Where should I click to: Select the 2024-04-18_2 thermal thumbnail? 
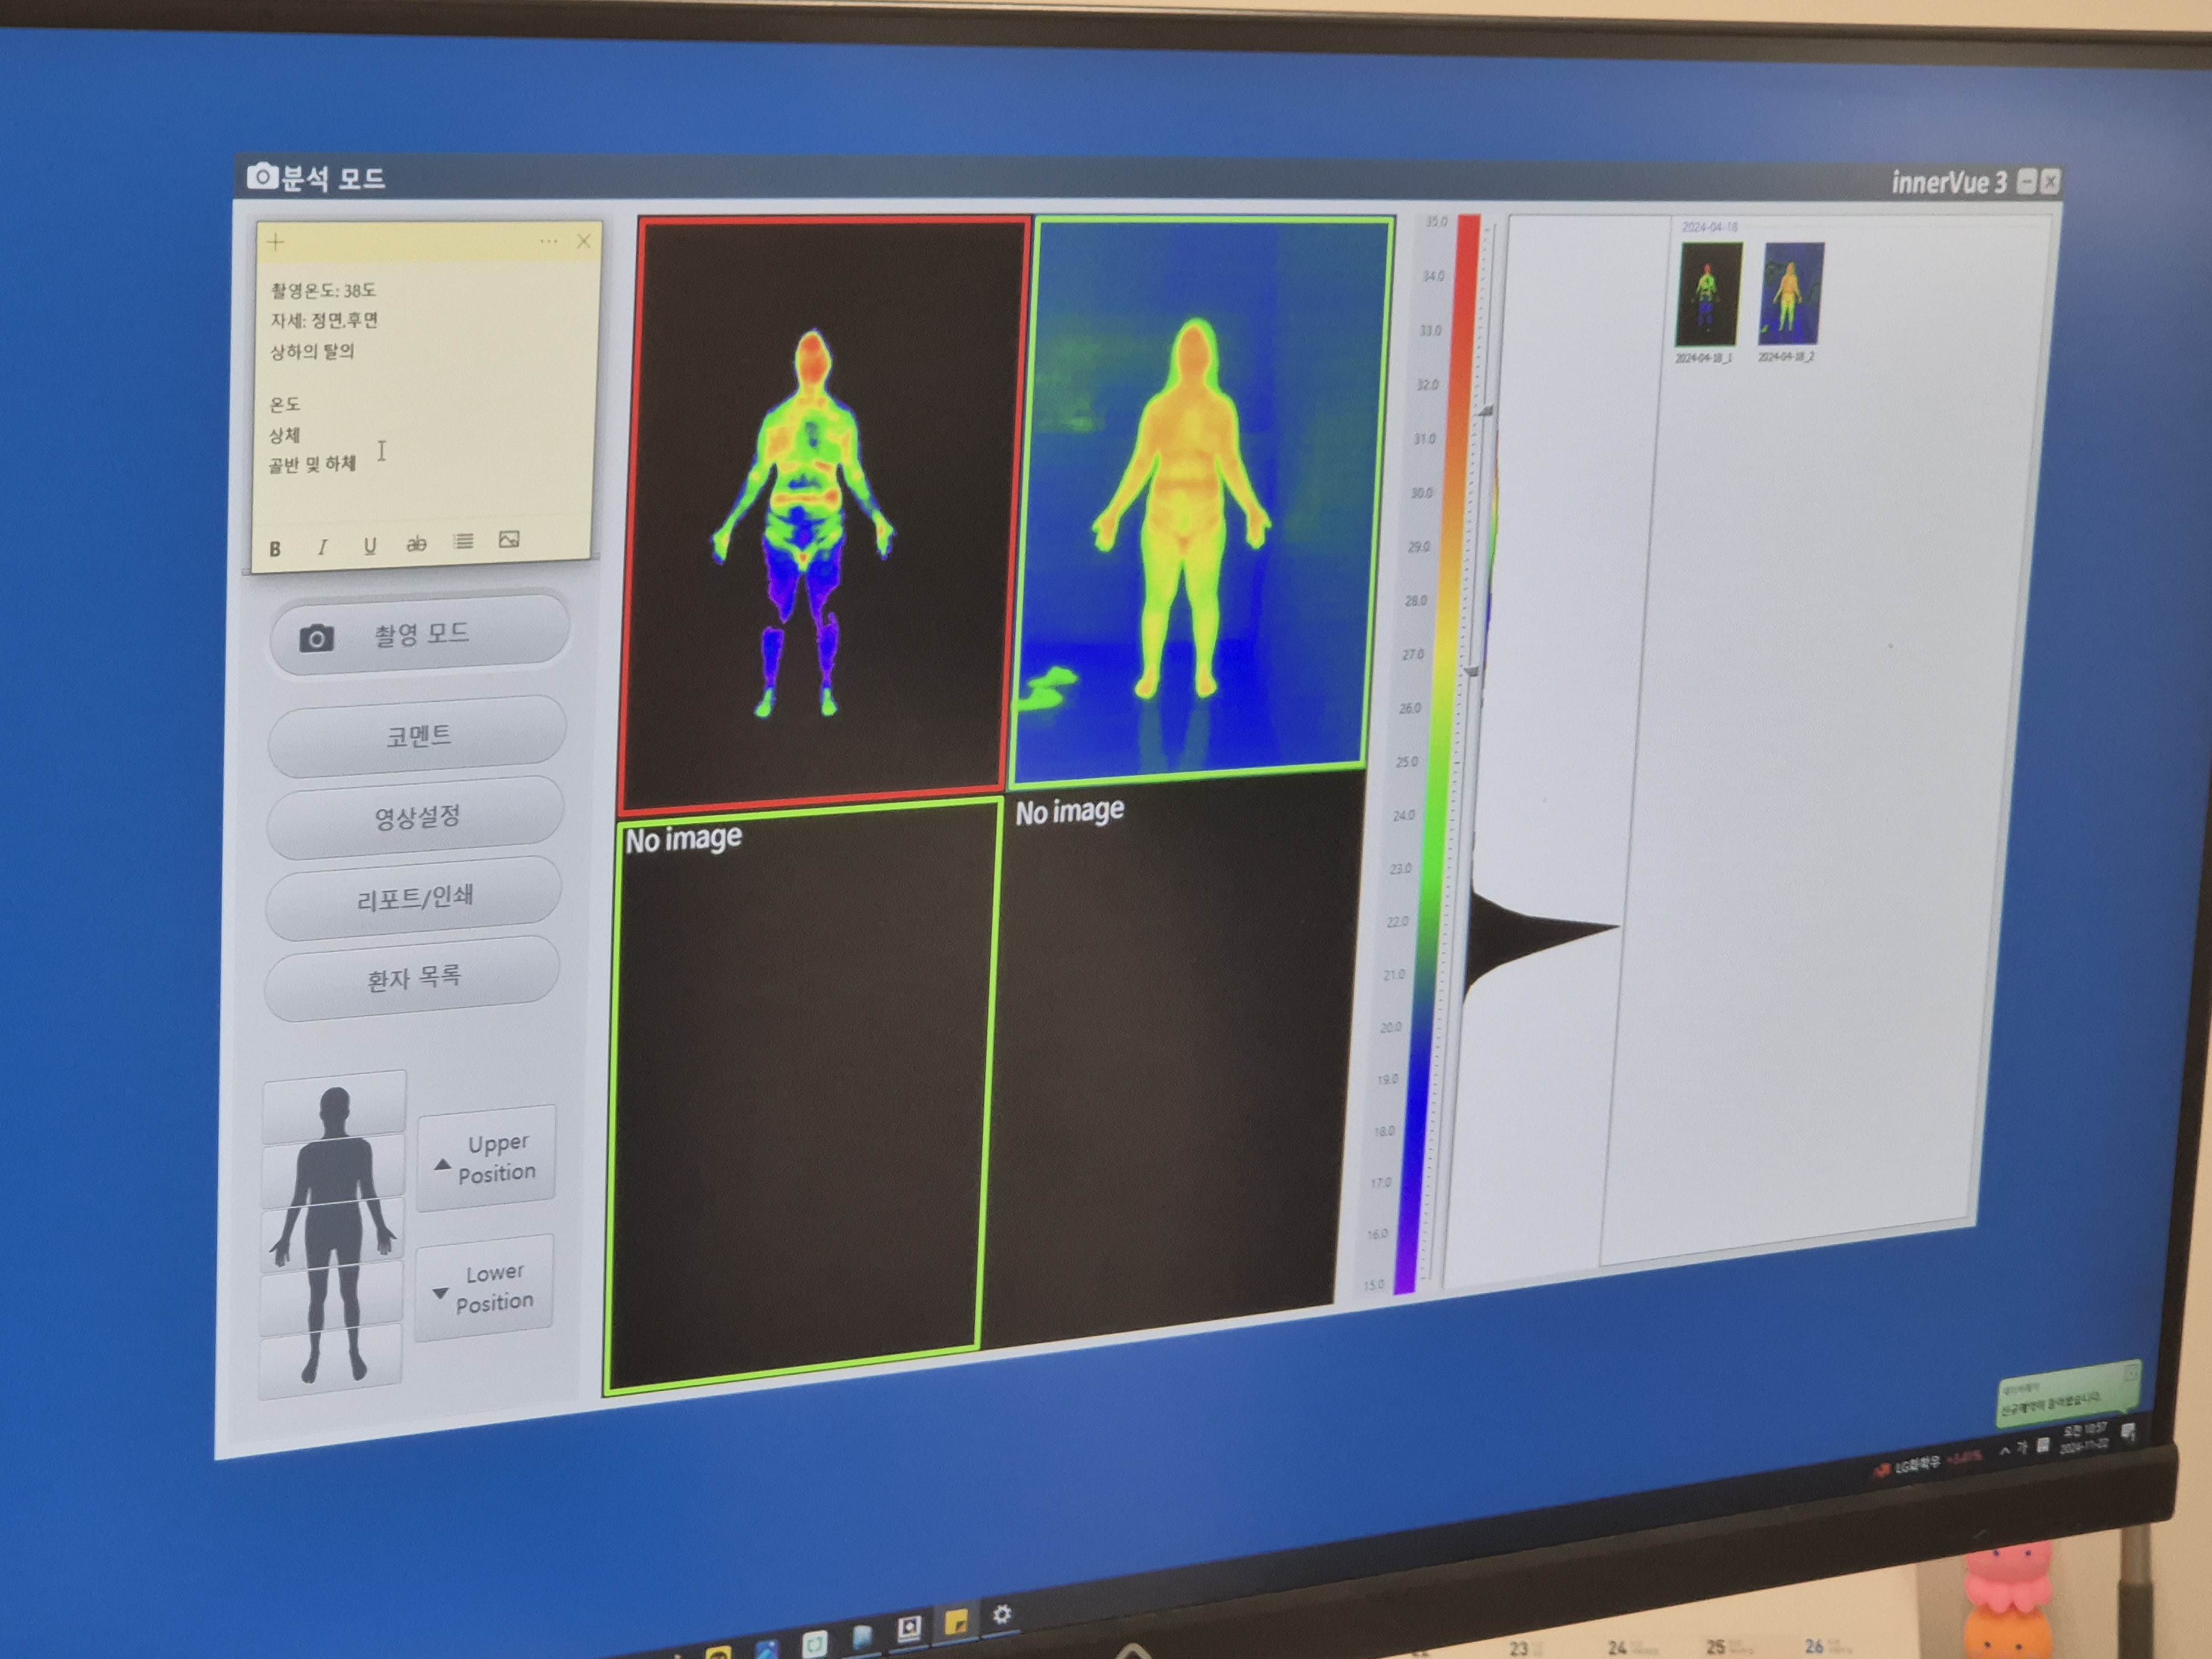[x=1791, y=294]
